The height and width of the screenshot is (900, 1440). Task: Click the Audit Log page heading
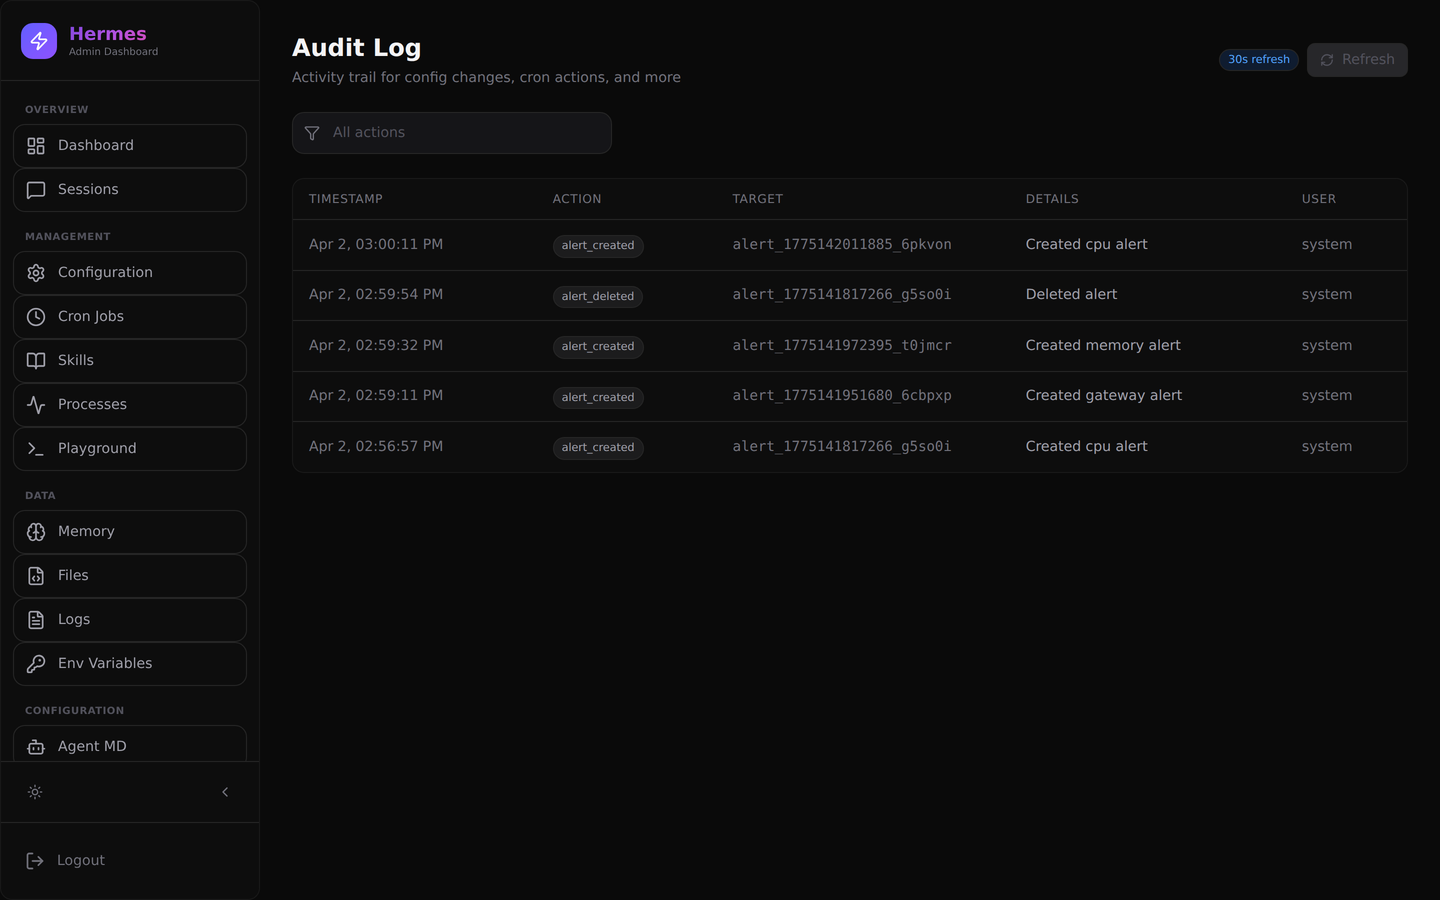pyautogui.click(x=357, y=48)
